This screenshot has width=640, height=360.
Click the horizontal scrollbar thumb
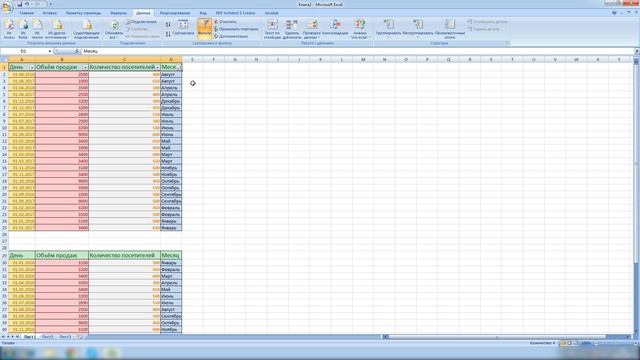[x=496, y=337]
